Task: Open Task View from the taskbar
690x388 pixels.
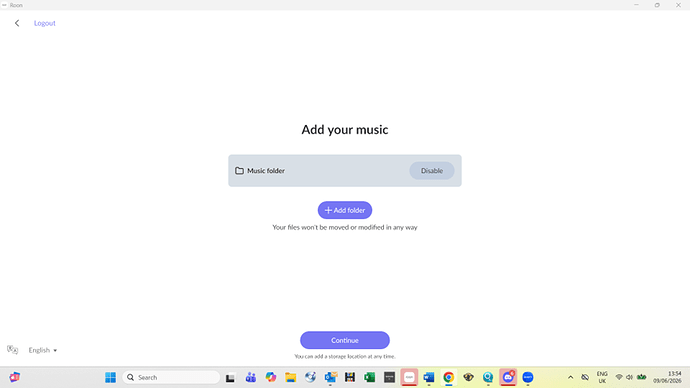Action: pos(230,377)
